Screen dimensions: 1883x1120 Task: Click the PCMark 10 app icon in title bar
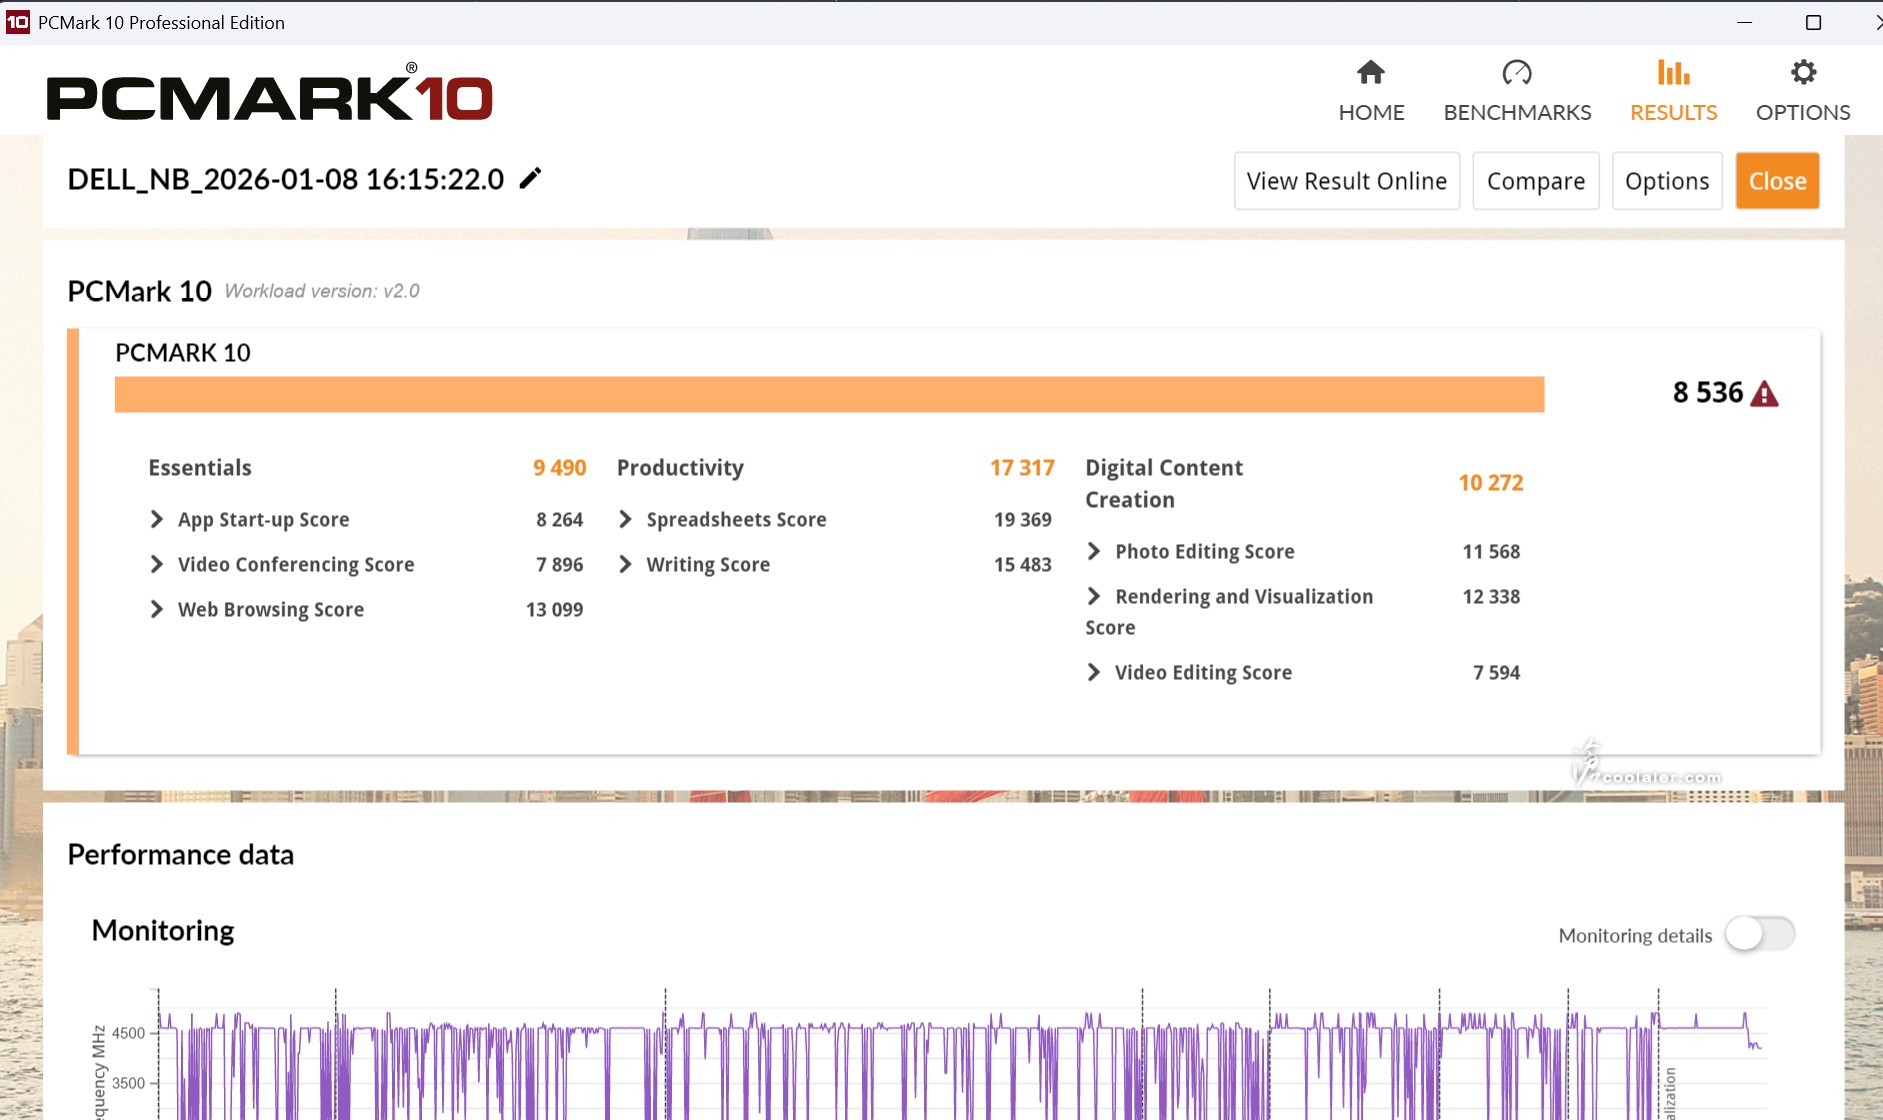click(x=17, y=22)
